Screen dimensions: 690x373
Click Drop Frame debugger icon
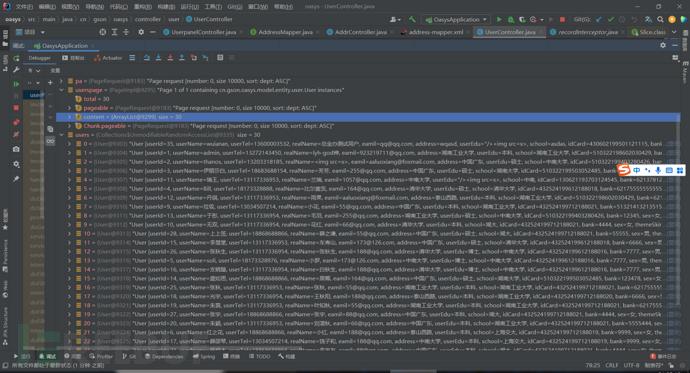pos(194,58)
